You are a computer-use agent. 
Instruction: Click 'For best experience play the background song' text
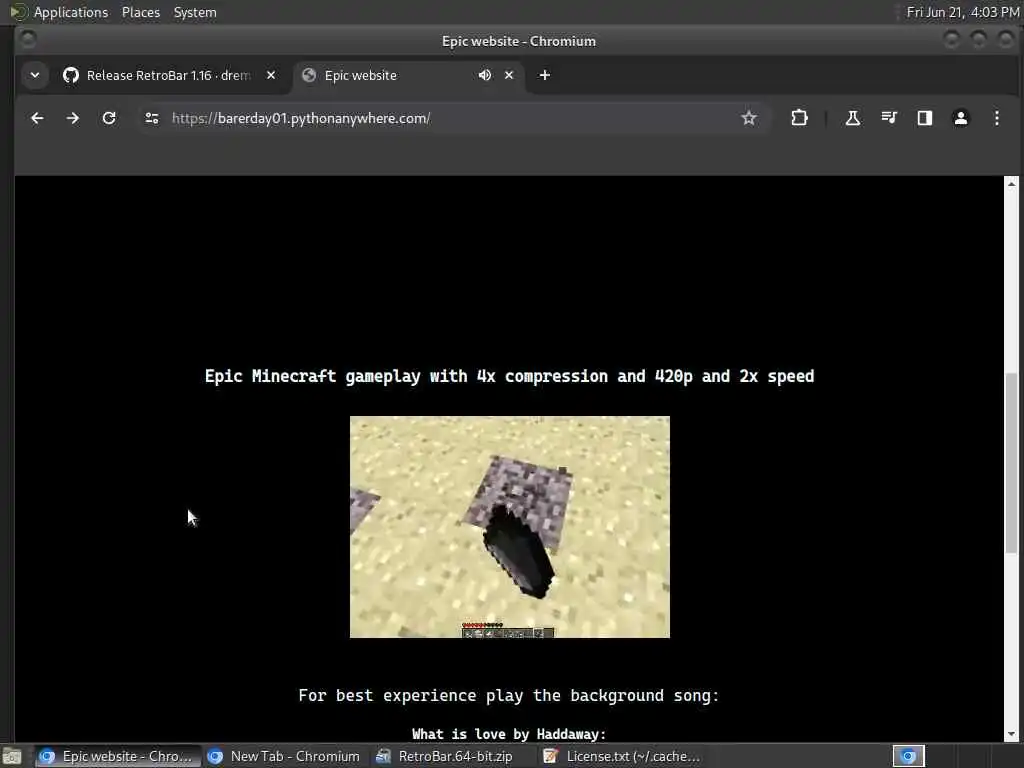point(509,696)
